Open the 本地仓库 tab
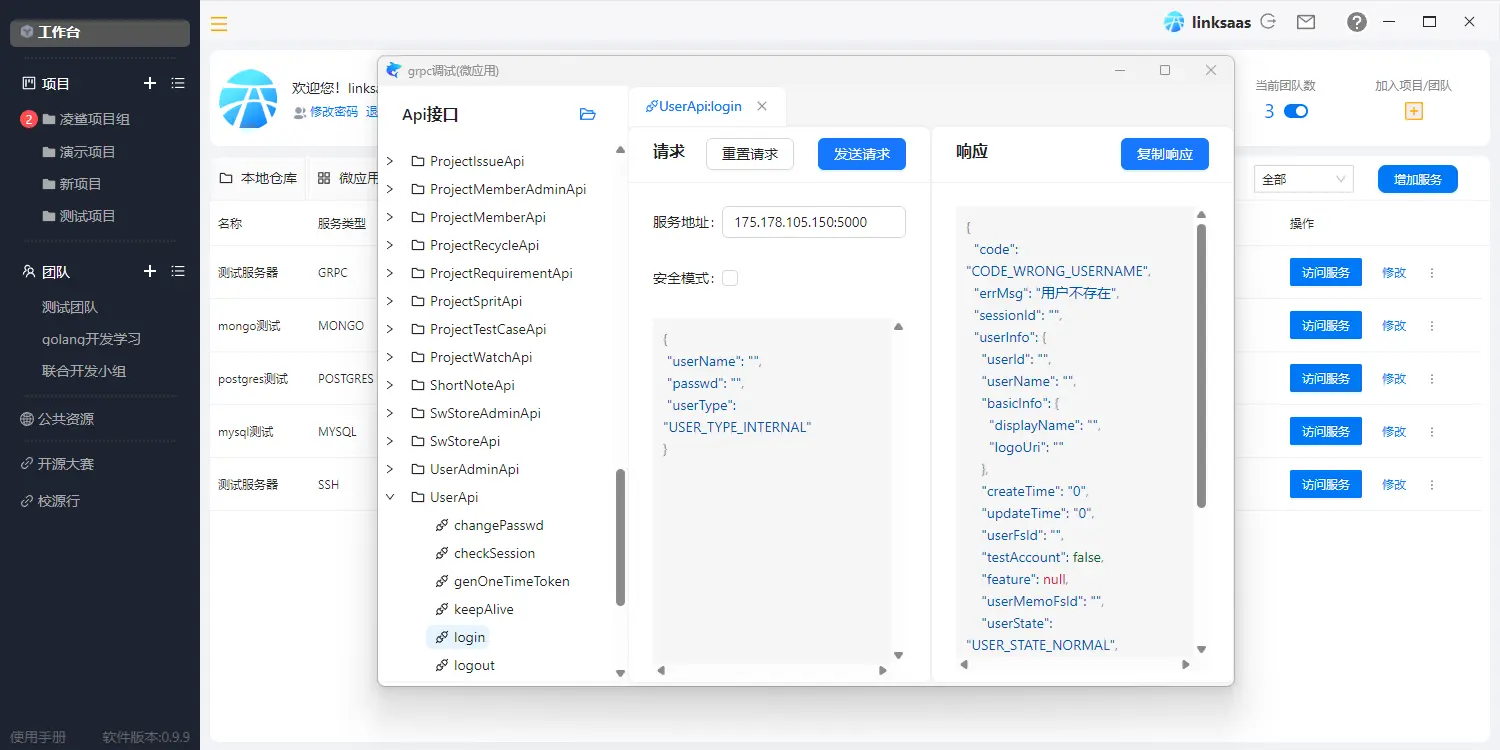This screenshot has height=750, width=1500. click(259, 178)
